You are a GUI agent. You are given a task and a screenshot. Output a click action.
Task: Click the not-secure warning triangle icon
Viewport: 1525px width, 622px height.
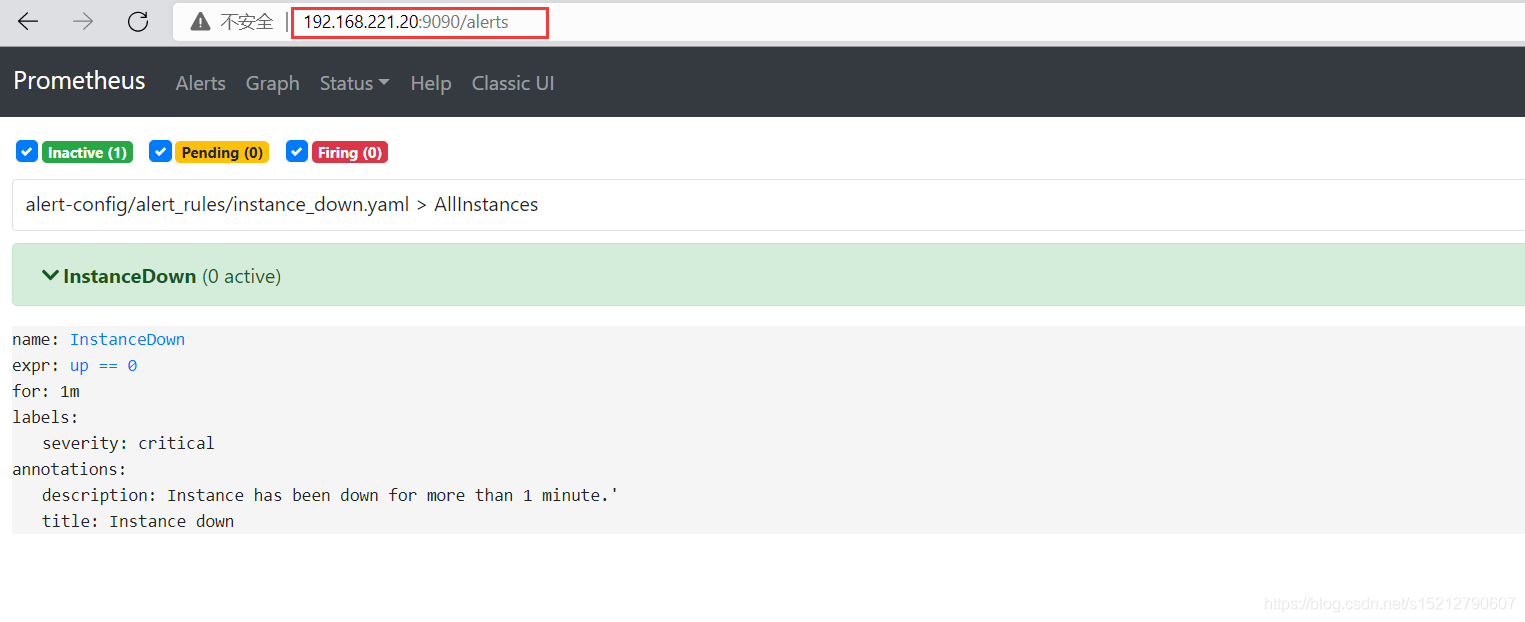[201, 22]
